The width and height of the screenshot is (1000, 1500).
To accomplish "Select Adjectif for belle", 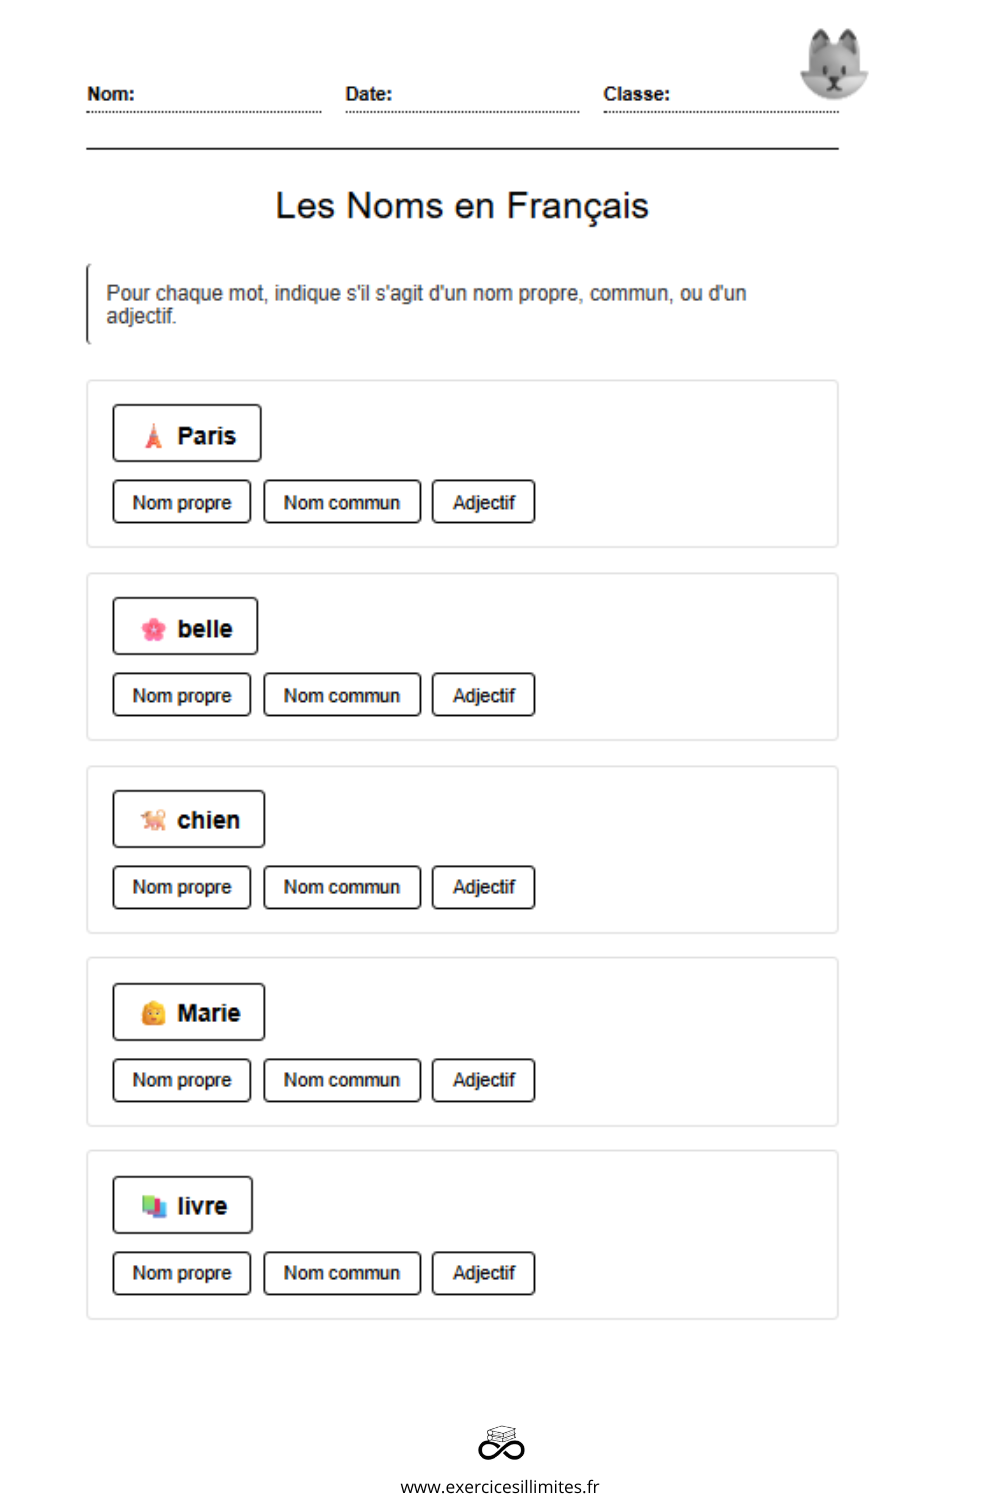I will point(483,695).
